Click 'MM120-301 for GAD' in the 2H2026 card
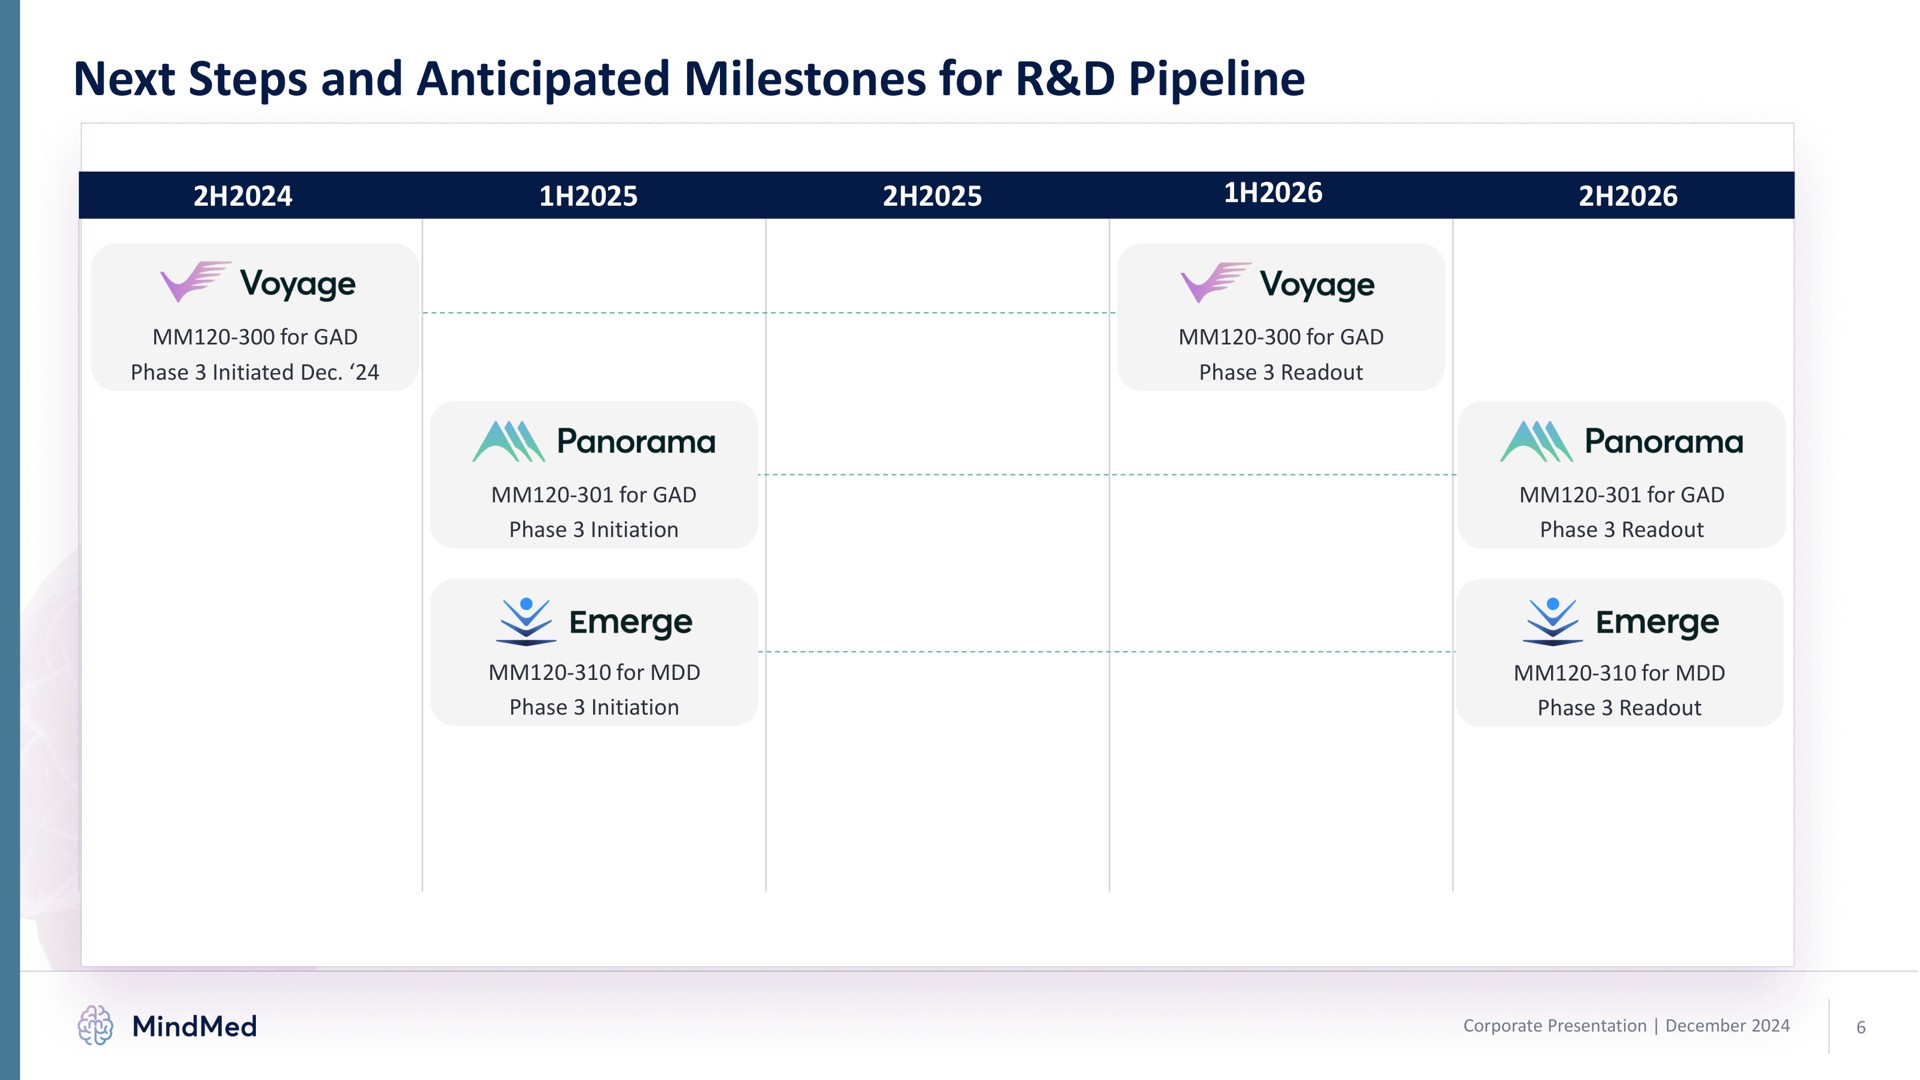Screen dimensions: 1920x1080 pos(1622,495)
